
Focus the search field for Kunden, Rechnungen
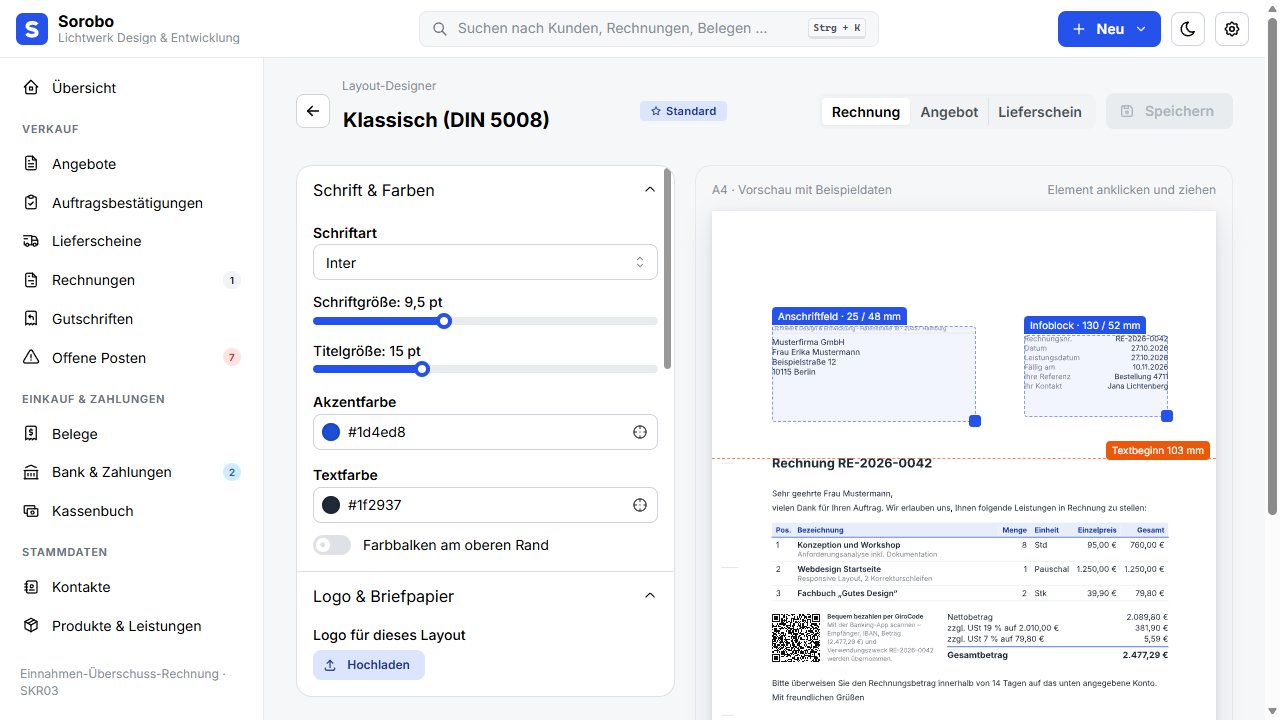(649, 29)
